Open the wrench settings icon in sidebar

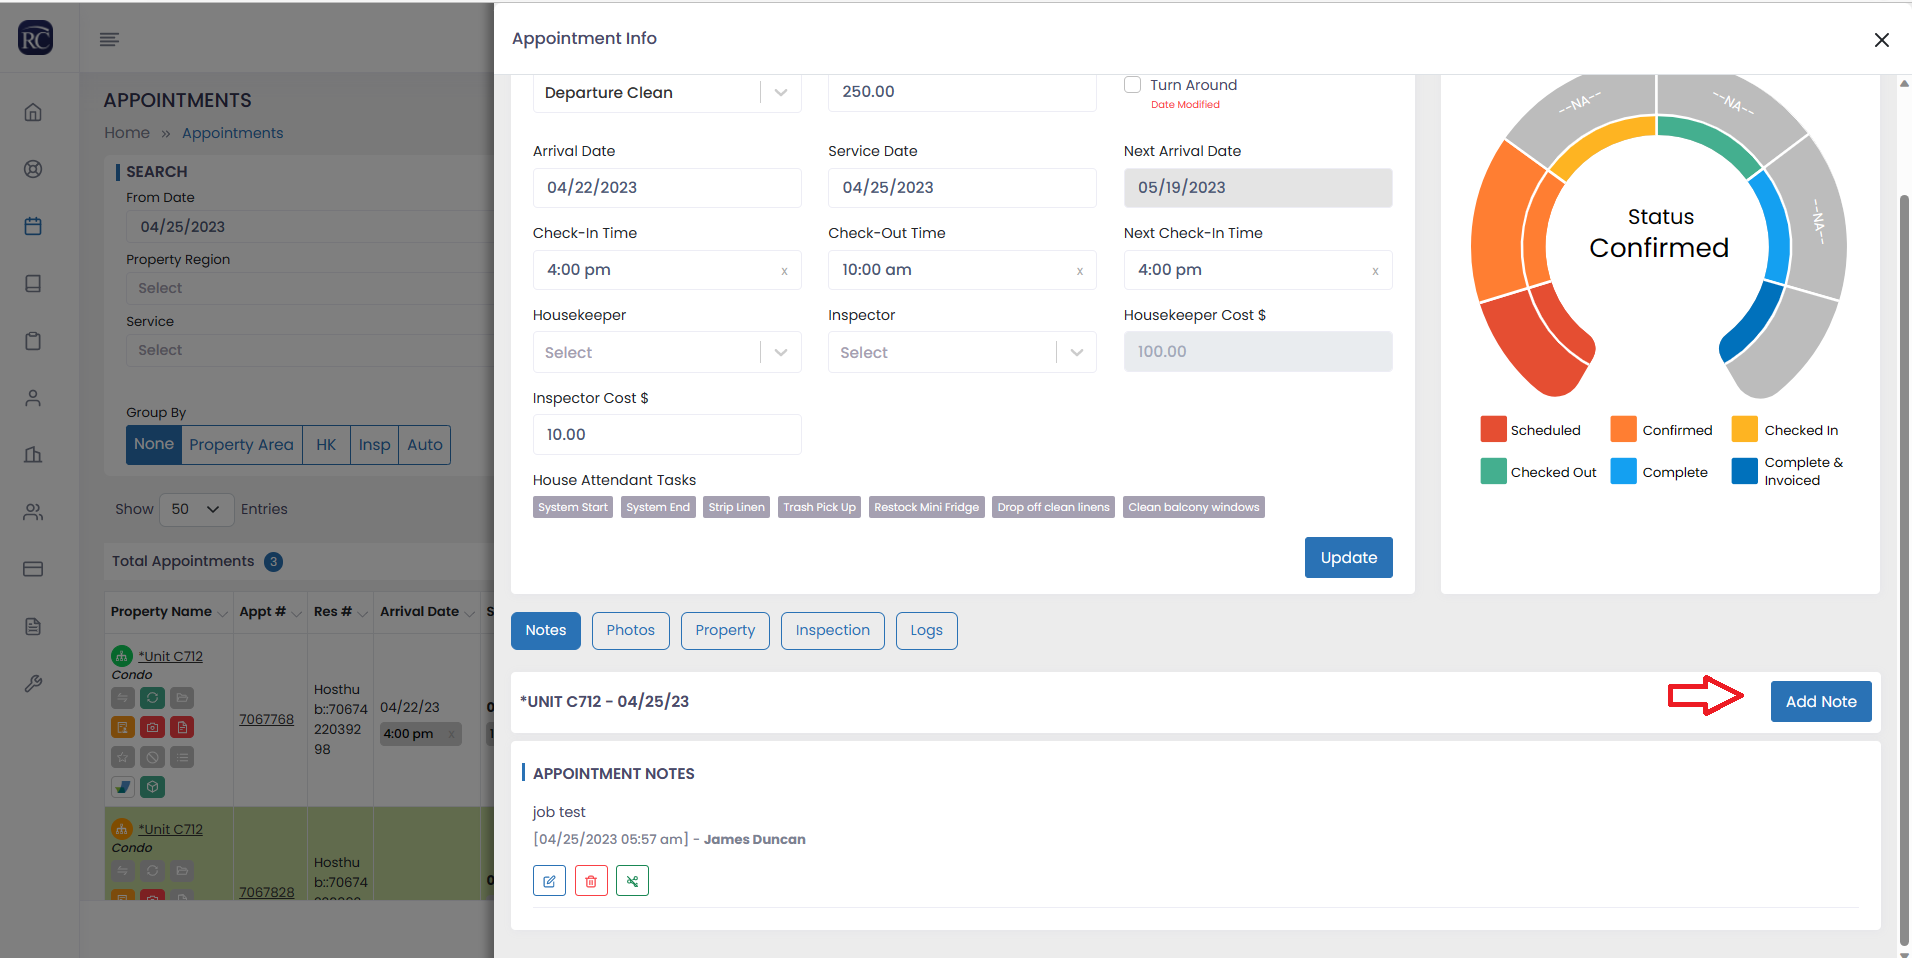click(33, 684)
